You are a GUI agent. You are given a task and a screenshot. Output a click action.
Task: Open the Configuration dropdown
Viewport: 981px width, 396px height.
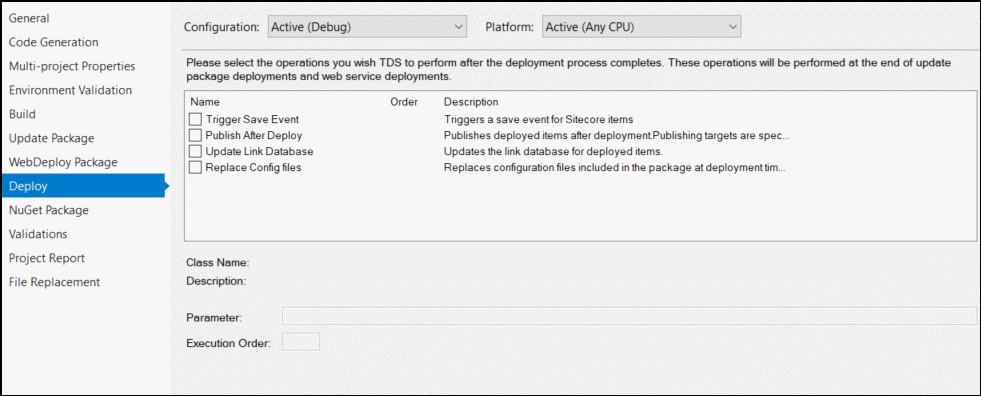[367, 27]
